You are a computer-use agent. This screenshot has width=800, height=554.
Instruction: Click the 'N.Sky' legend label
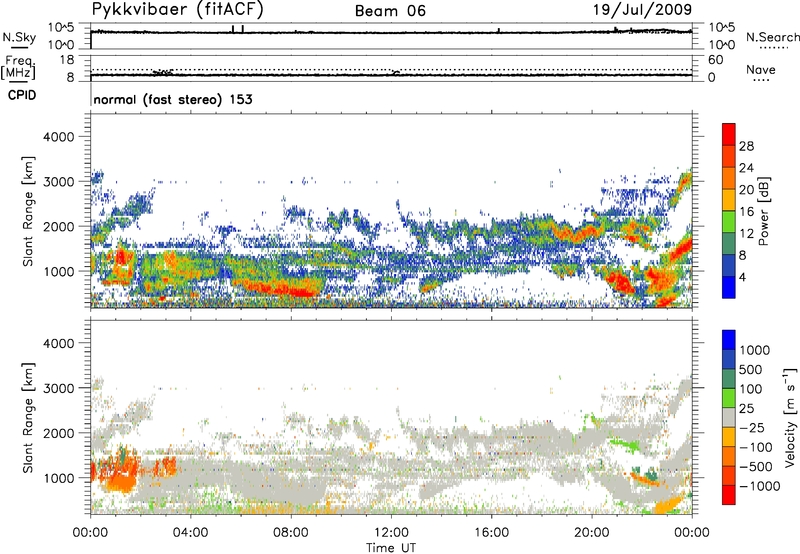19,37
